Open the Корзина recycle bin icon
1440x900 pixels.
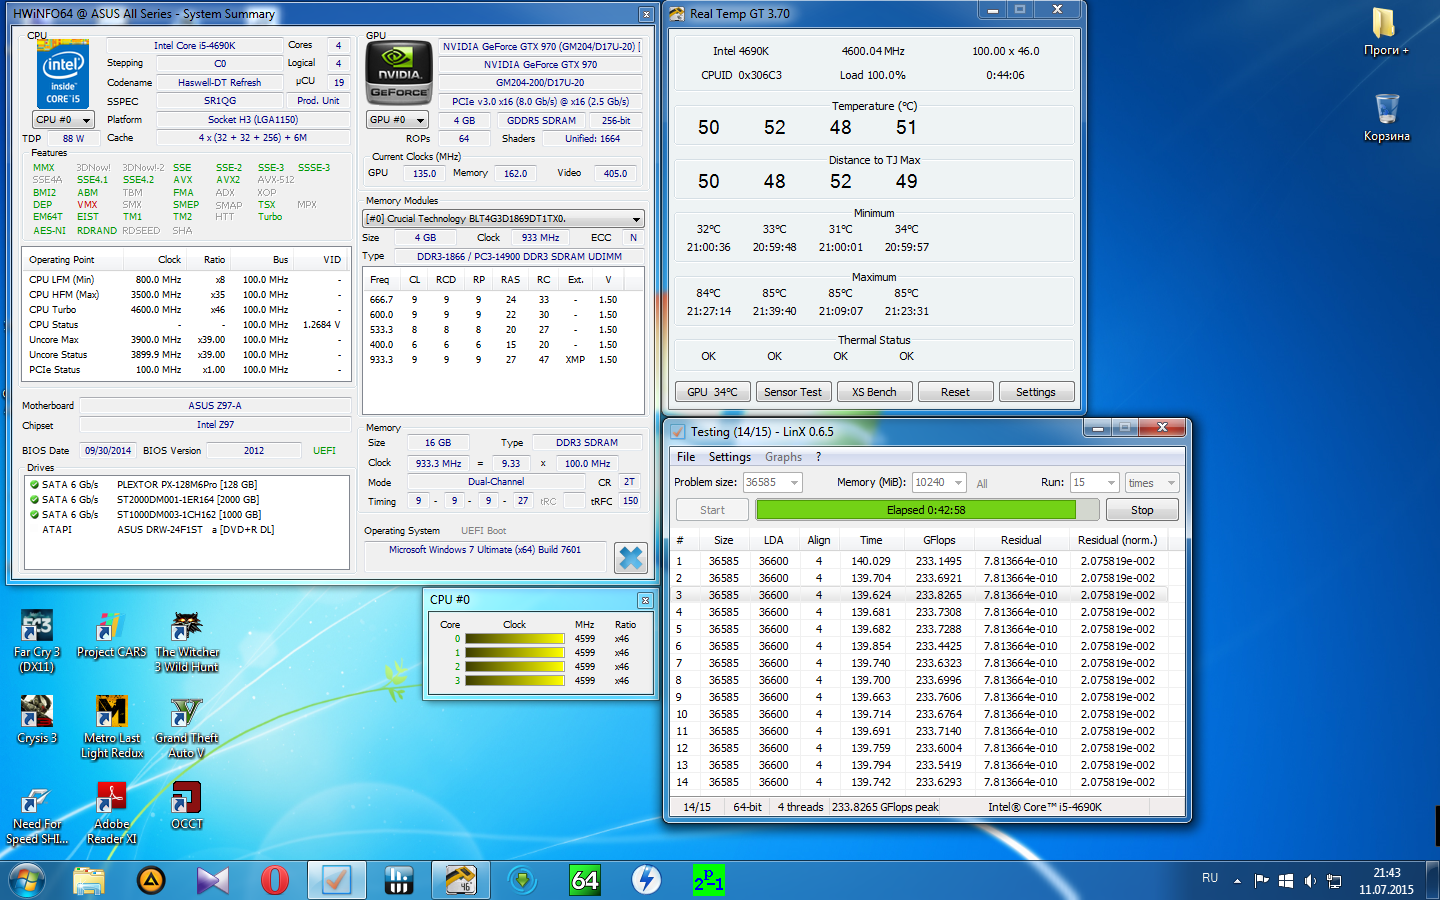(x=1386, y=110)
